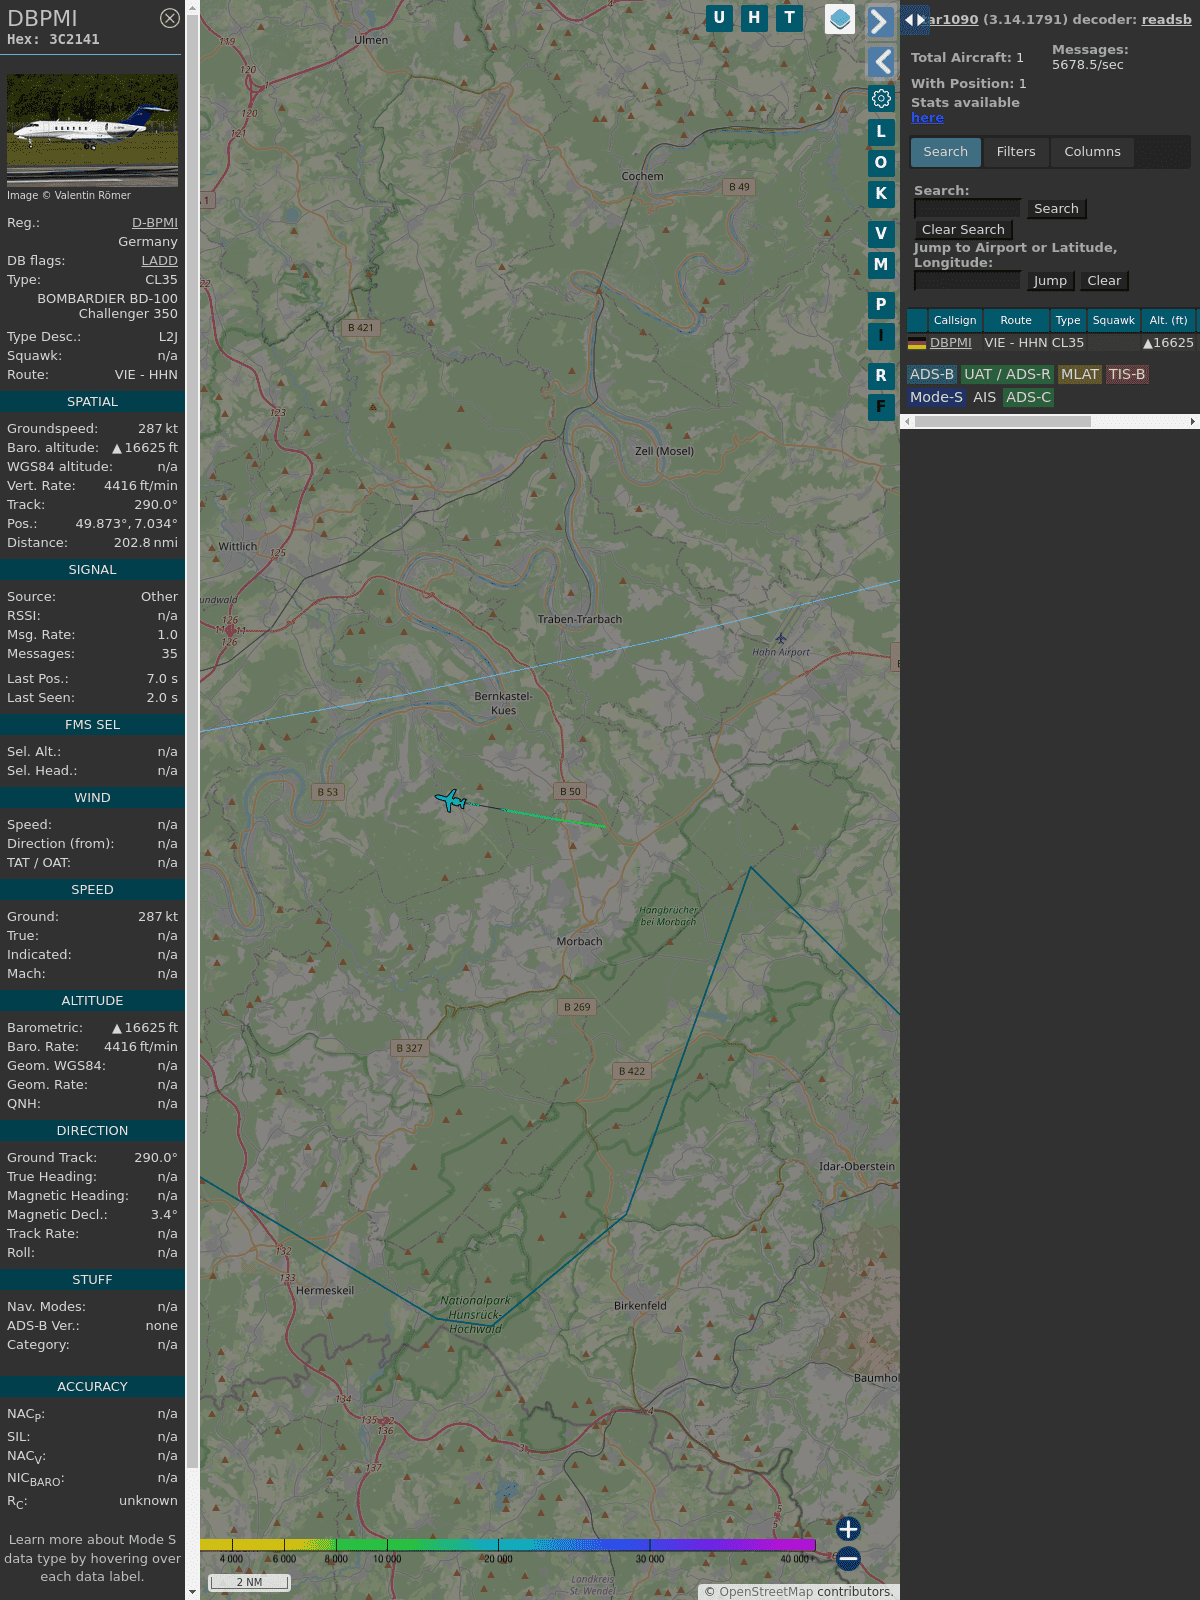Expand sidebar with right chevron button
The image size is (1200, 1600).
880,21
